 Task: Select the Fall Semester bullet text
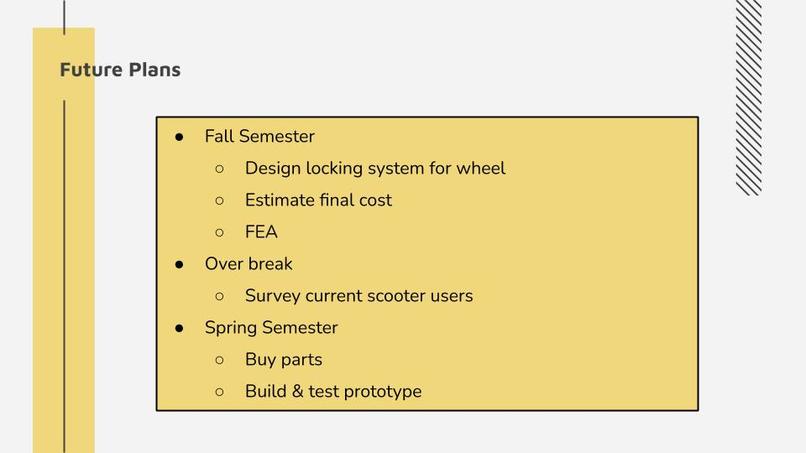[260, 136]
